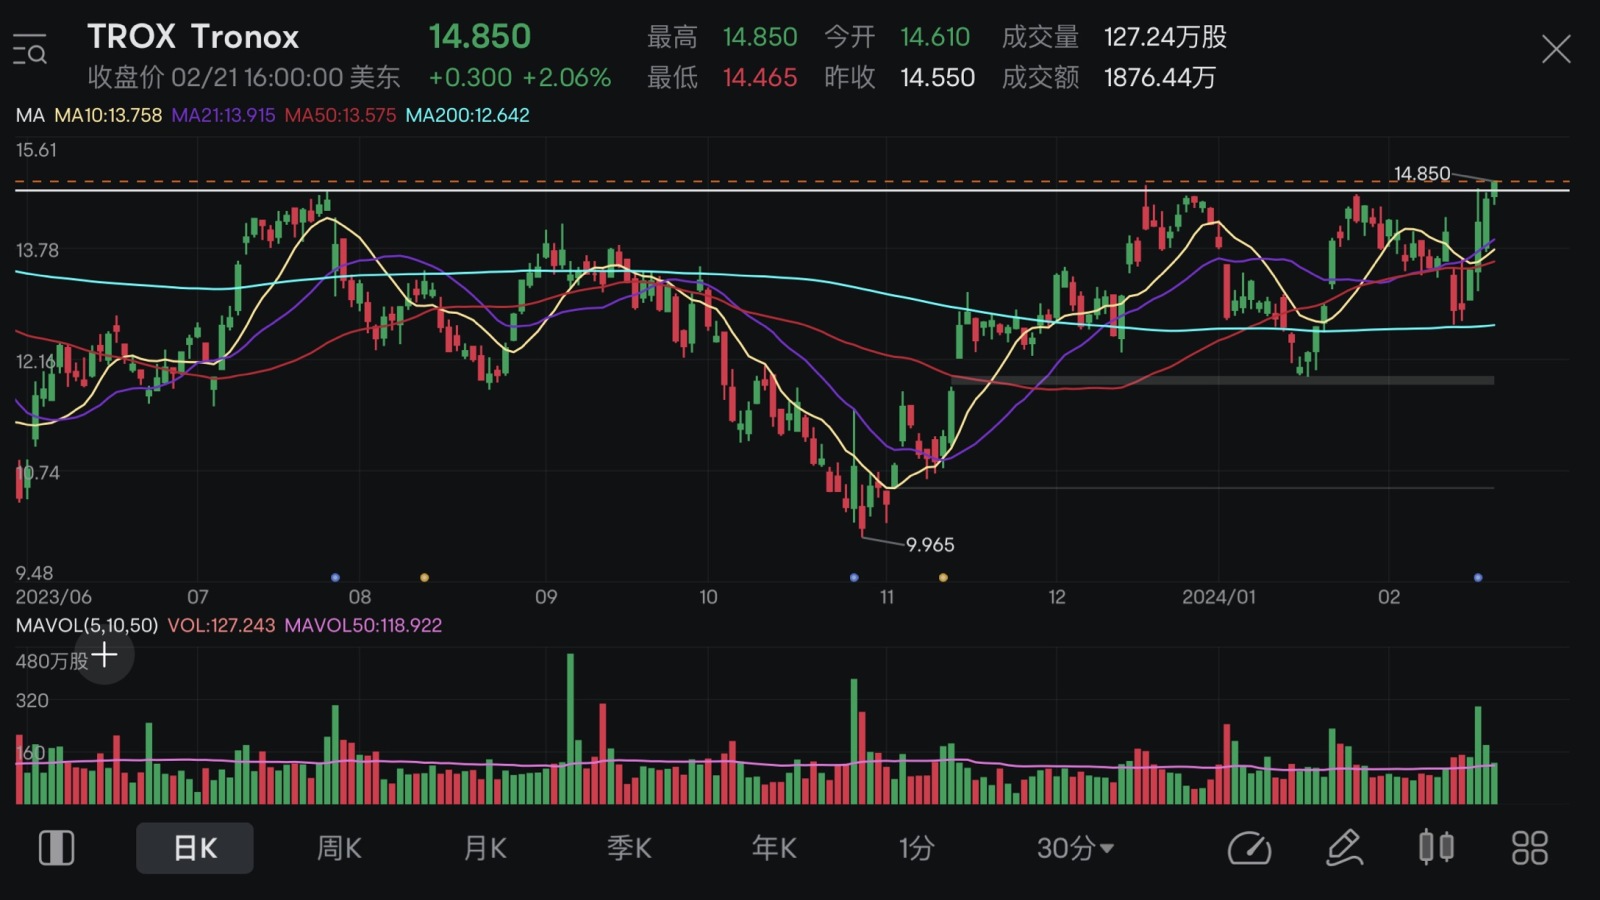This screenshot has width=1600, height=900.
Task: Open the candlestick style icon
Action: point(1436,848)
